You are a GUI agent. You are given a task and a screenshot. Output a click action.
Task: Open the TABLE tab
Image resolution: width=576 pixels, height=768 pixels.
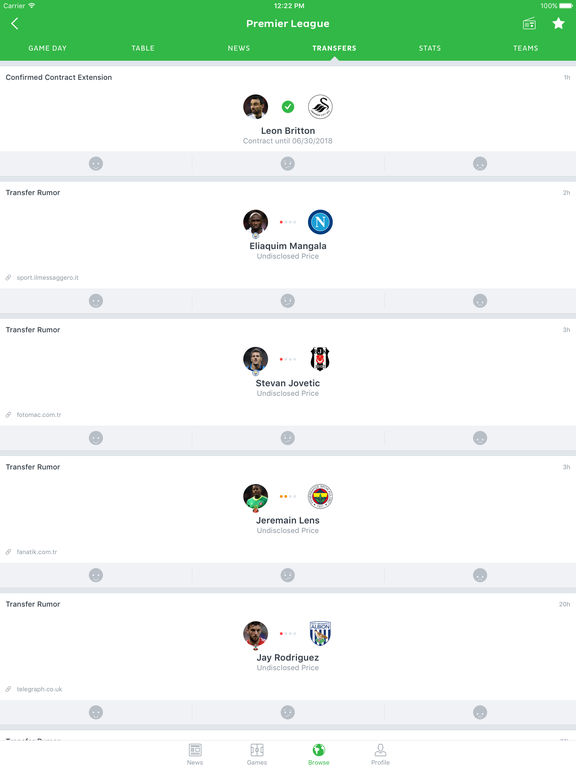pyautogui.click(x=143, y=48)
